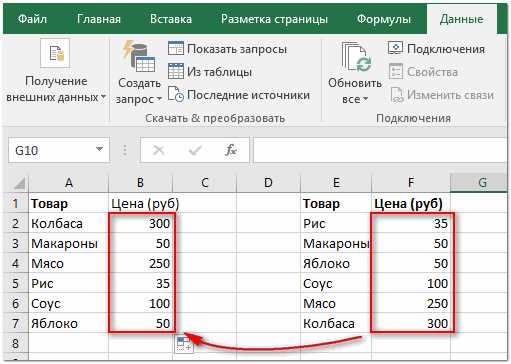Select column C header
This screenshot has height=364, width=511.
205,183
